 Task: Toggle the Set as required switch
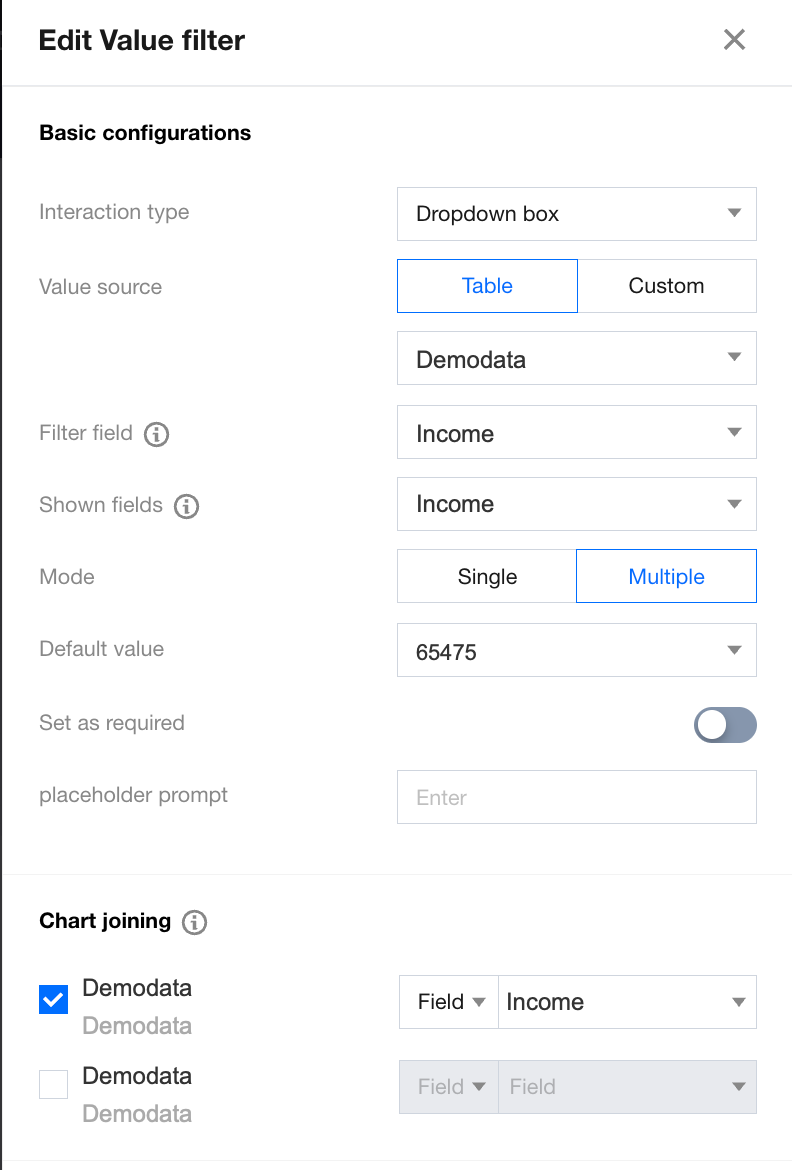pos(725,725)
